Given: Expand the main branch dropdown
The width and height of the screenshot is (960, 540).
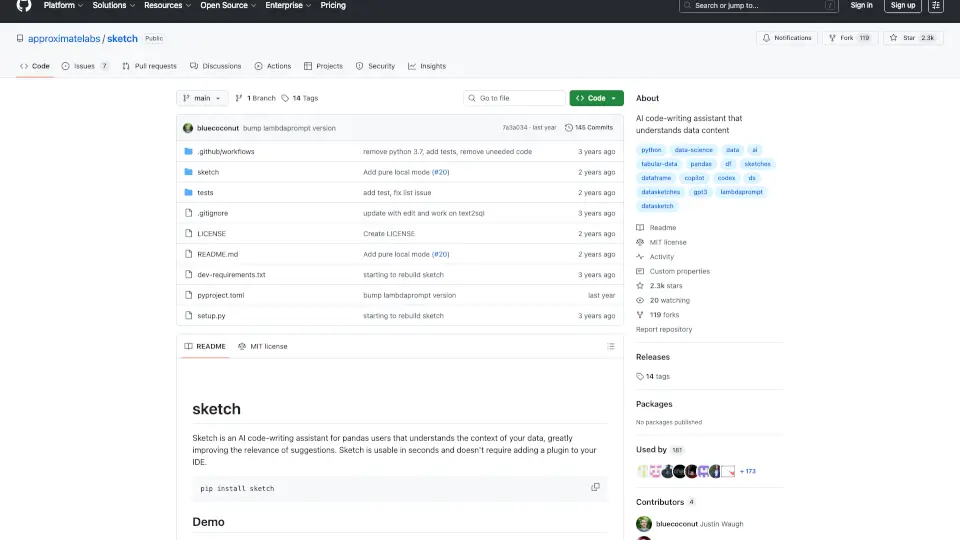Looking at the screenshot, I should coord(202,98).
